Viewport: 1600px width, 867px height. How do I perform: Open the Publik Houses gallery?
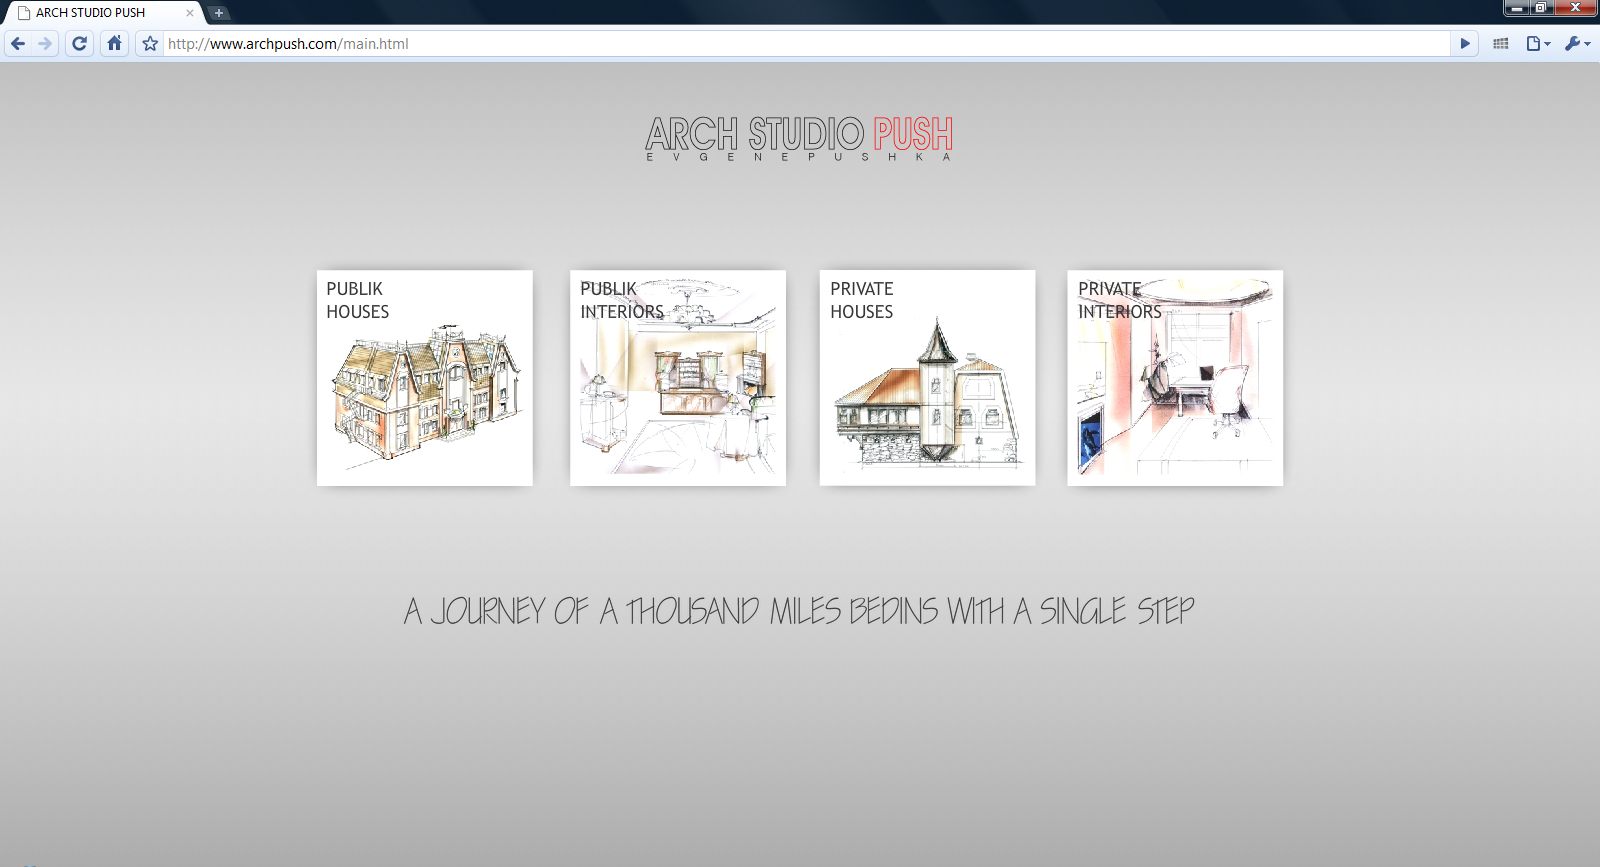pos(425,378)
